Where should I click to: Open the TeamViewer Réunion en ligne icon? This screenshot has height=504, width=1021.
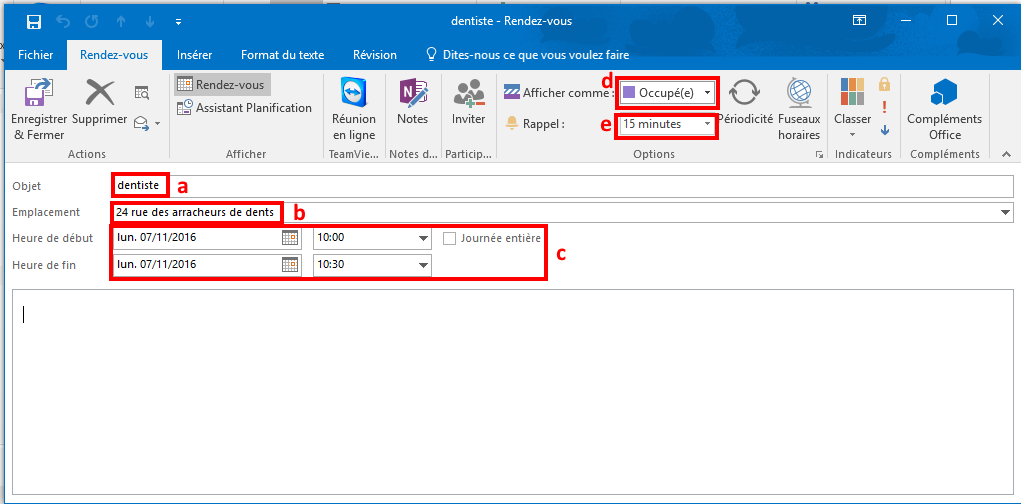[354, 92]
